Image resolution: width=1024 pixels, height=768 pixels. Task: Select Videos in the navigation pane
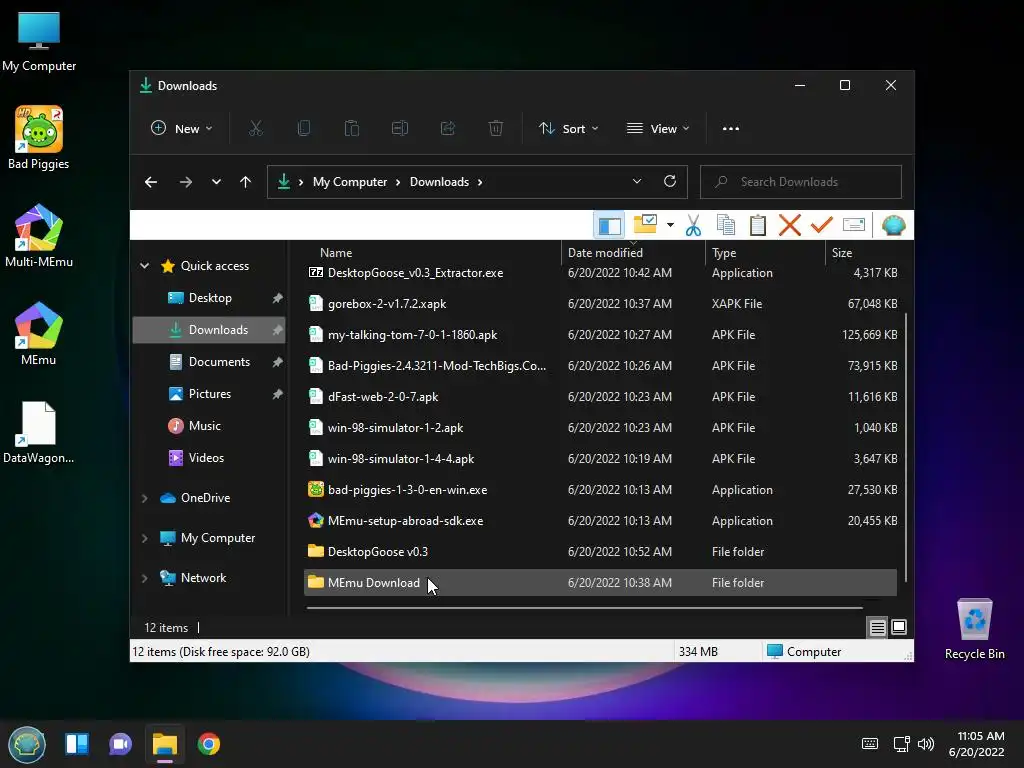[x=209, y=458]
